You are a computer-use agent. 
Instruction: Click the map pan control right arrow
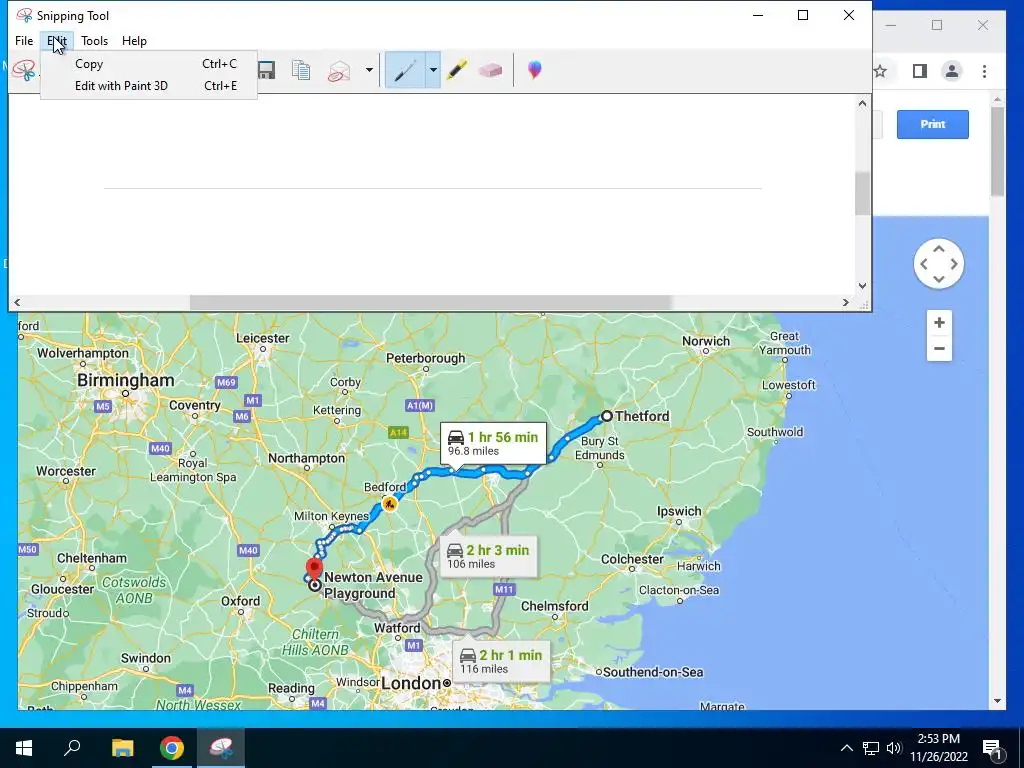pyautogui.click(x=954, y=264)
